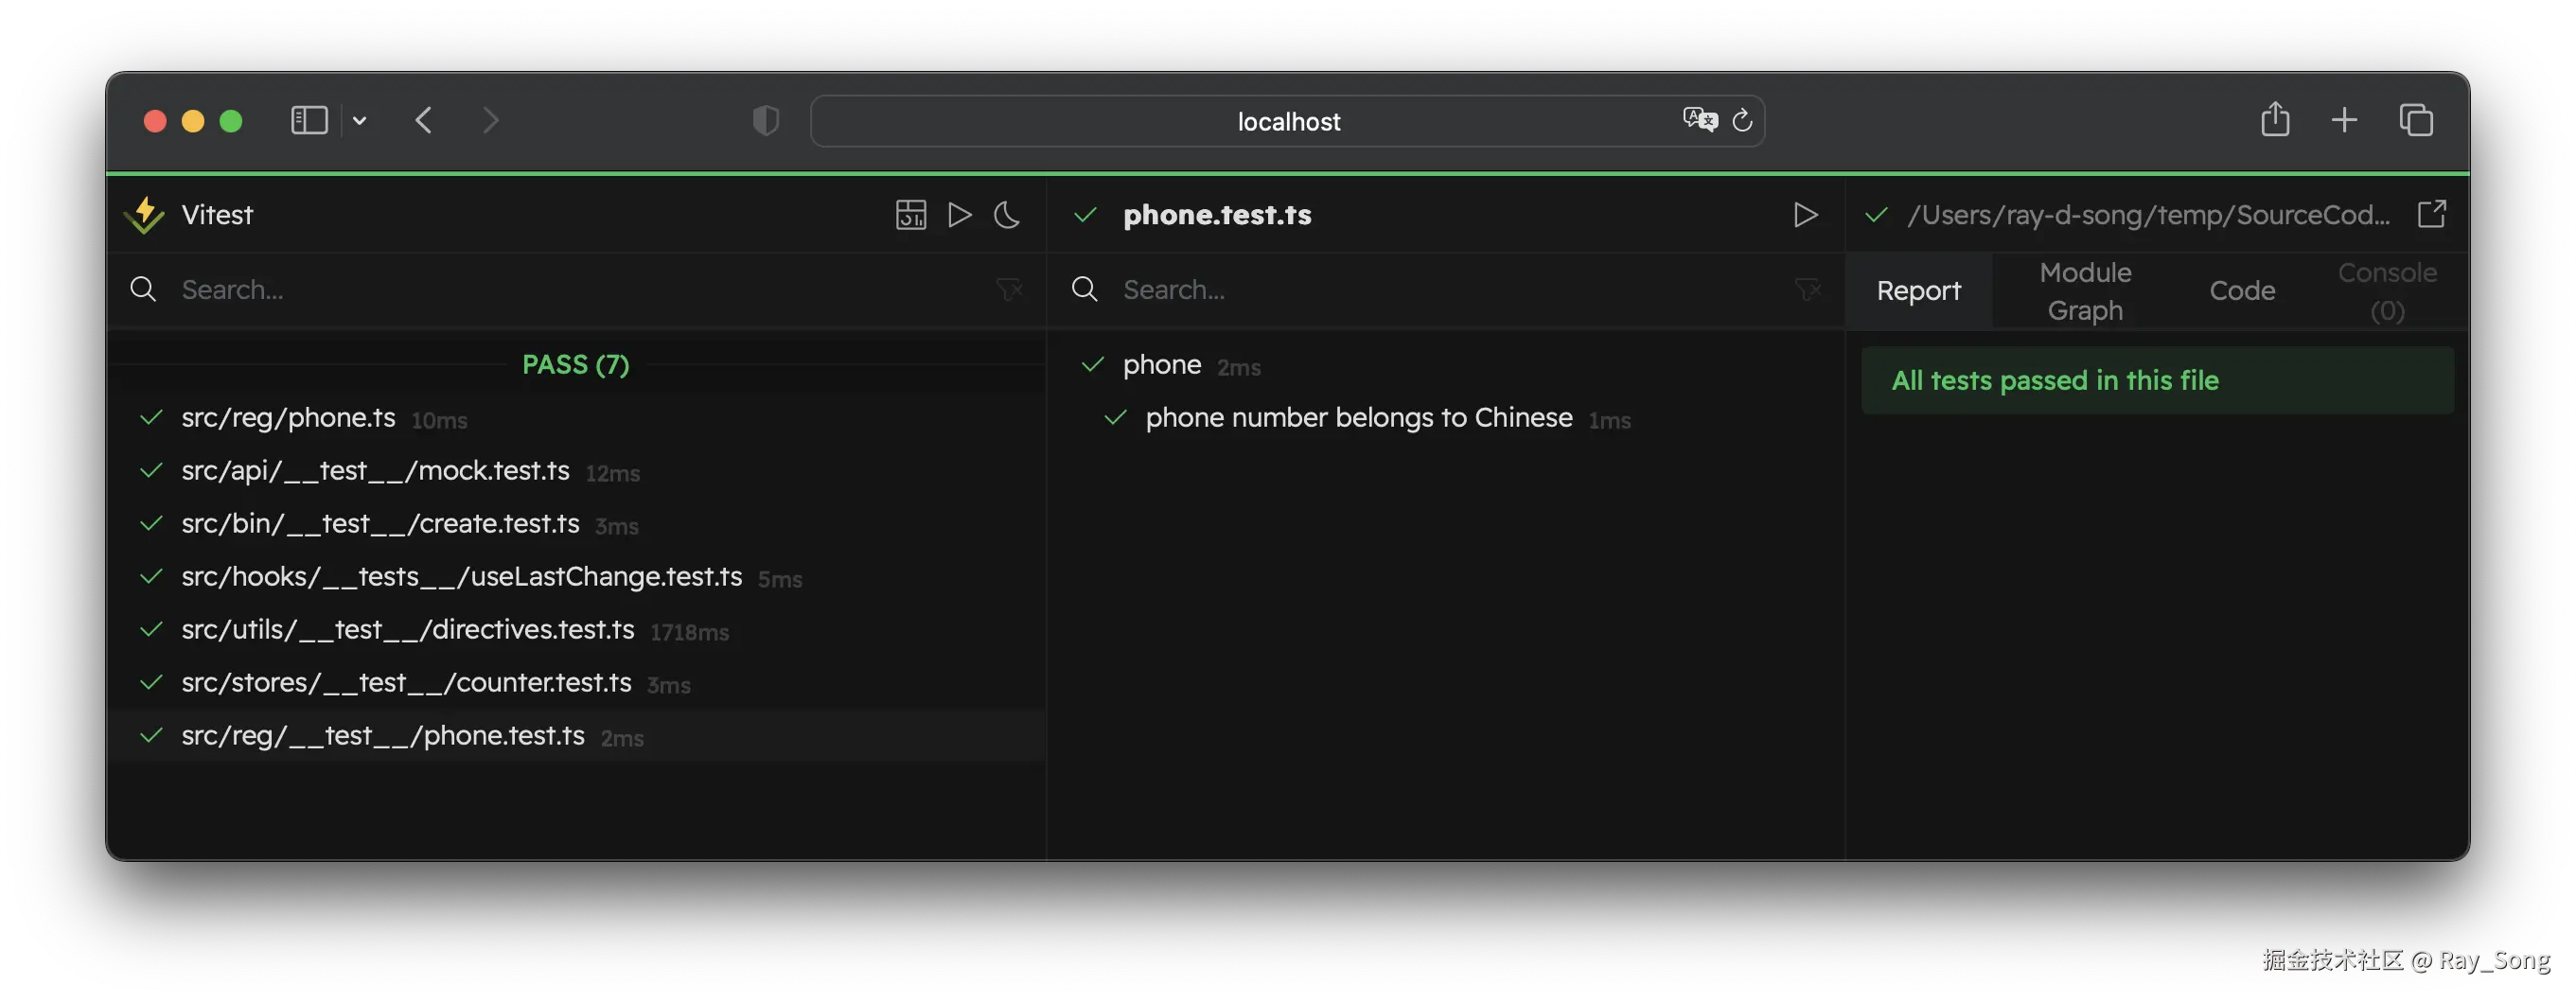Clear filters in the file search field
Image resolution: width=2576 pixels, height=1001 pixels.
(x=1009, y=289)
